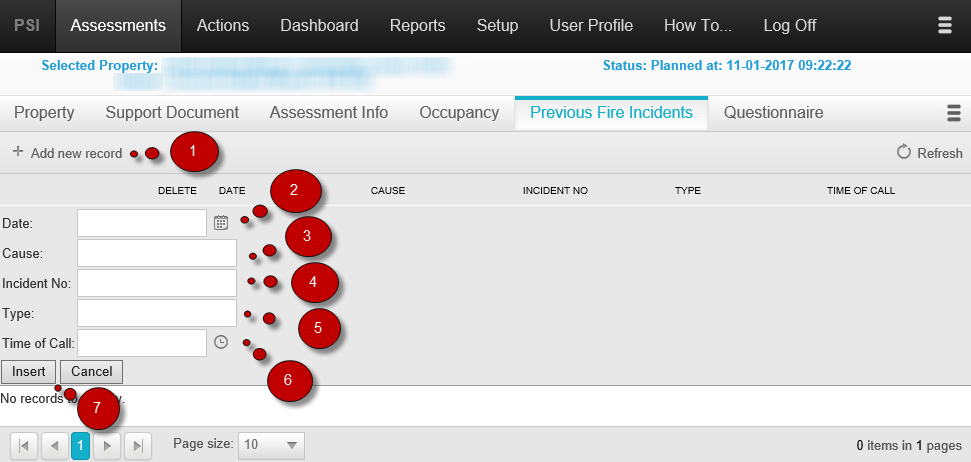Click into the Cause input field
This screenshot has height=462, width=971.
[157, 253]
